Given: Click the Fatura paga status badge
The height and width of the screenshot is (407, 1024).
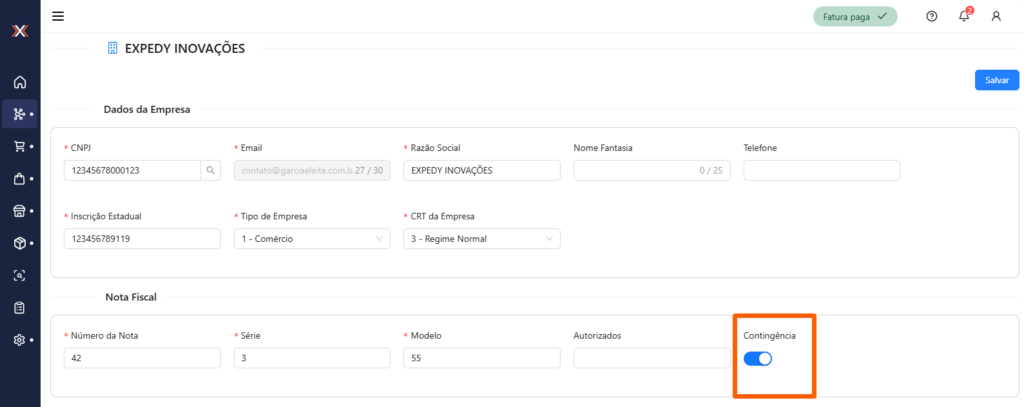Looking at the screenshot, I should click(854, 16).
